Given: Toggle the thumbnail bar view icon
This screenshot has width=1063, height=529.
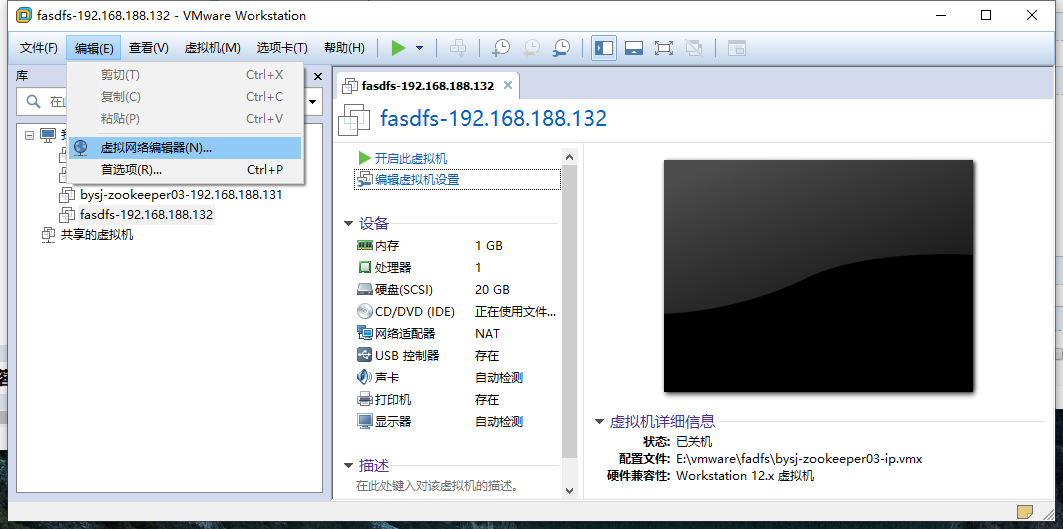Looking at the screenshot, I should click(634, 48).
